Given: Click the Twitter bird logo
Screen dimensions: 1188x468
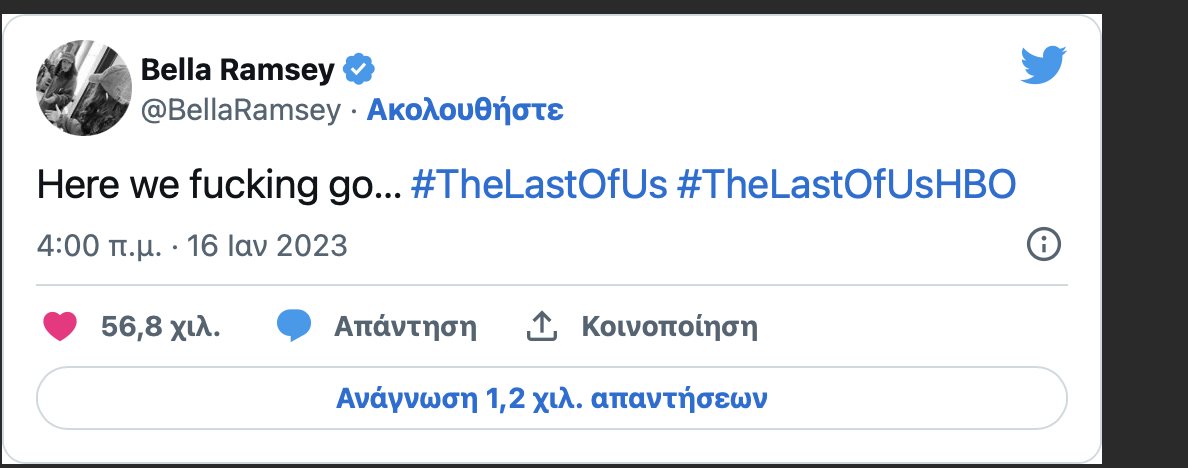Looking at the screenshot, I should click(1044, 66).
